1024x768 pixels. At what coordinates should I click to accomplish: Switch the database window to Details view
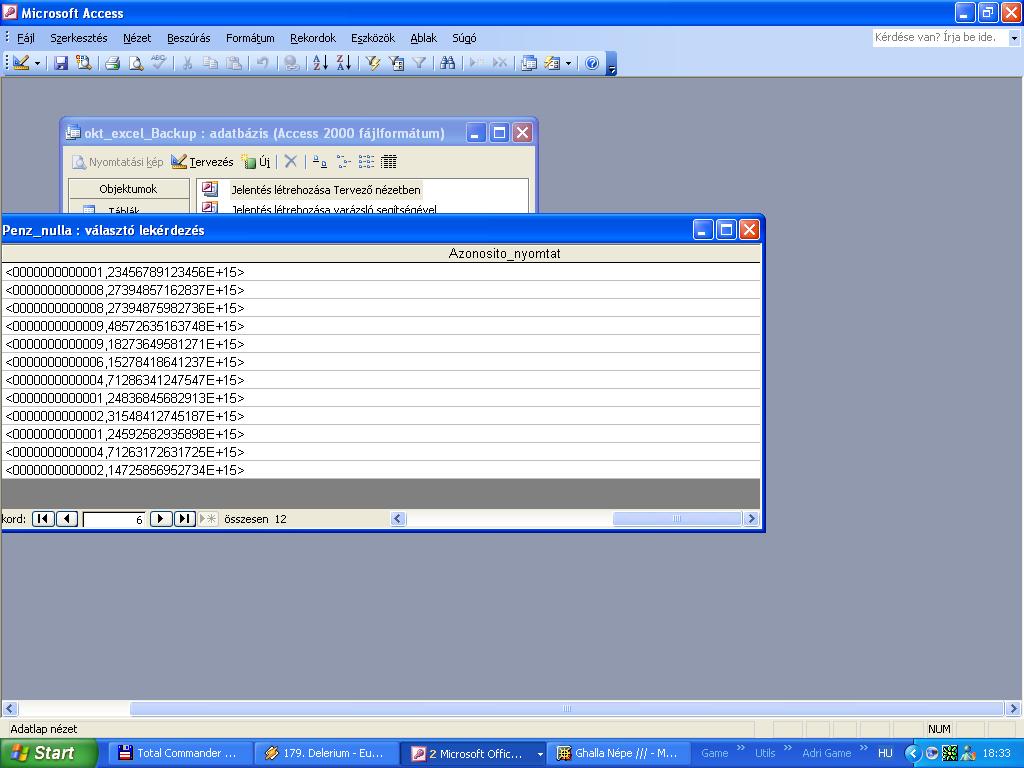click(389, 161)
